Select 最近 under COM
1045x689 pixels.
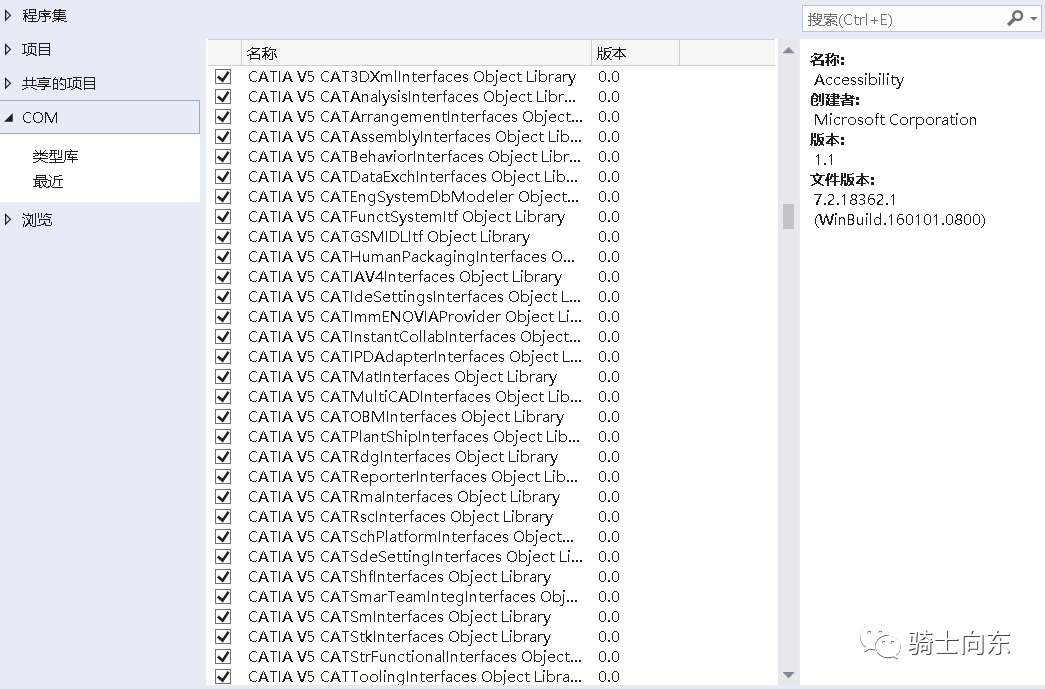click(48, 181)
